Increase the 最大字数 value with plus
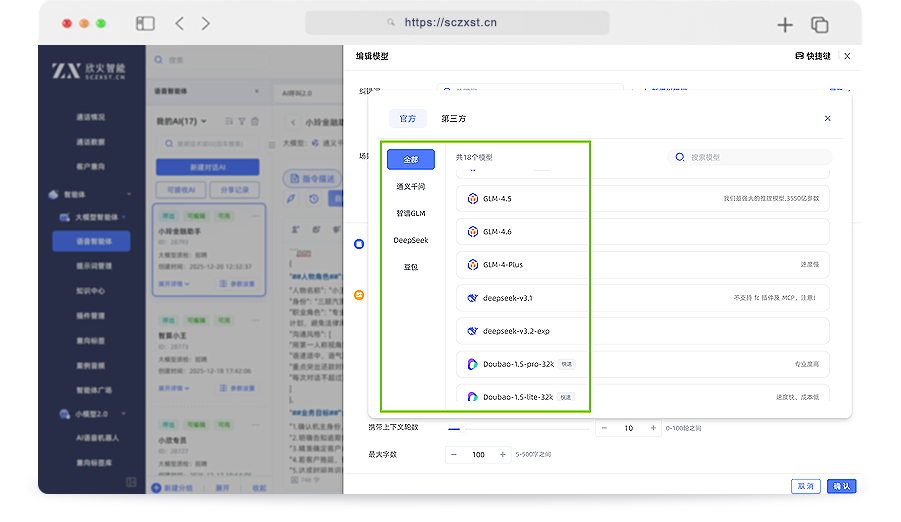901x522 pixels. click(x=504, y=455)
